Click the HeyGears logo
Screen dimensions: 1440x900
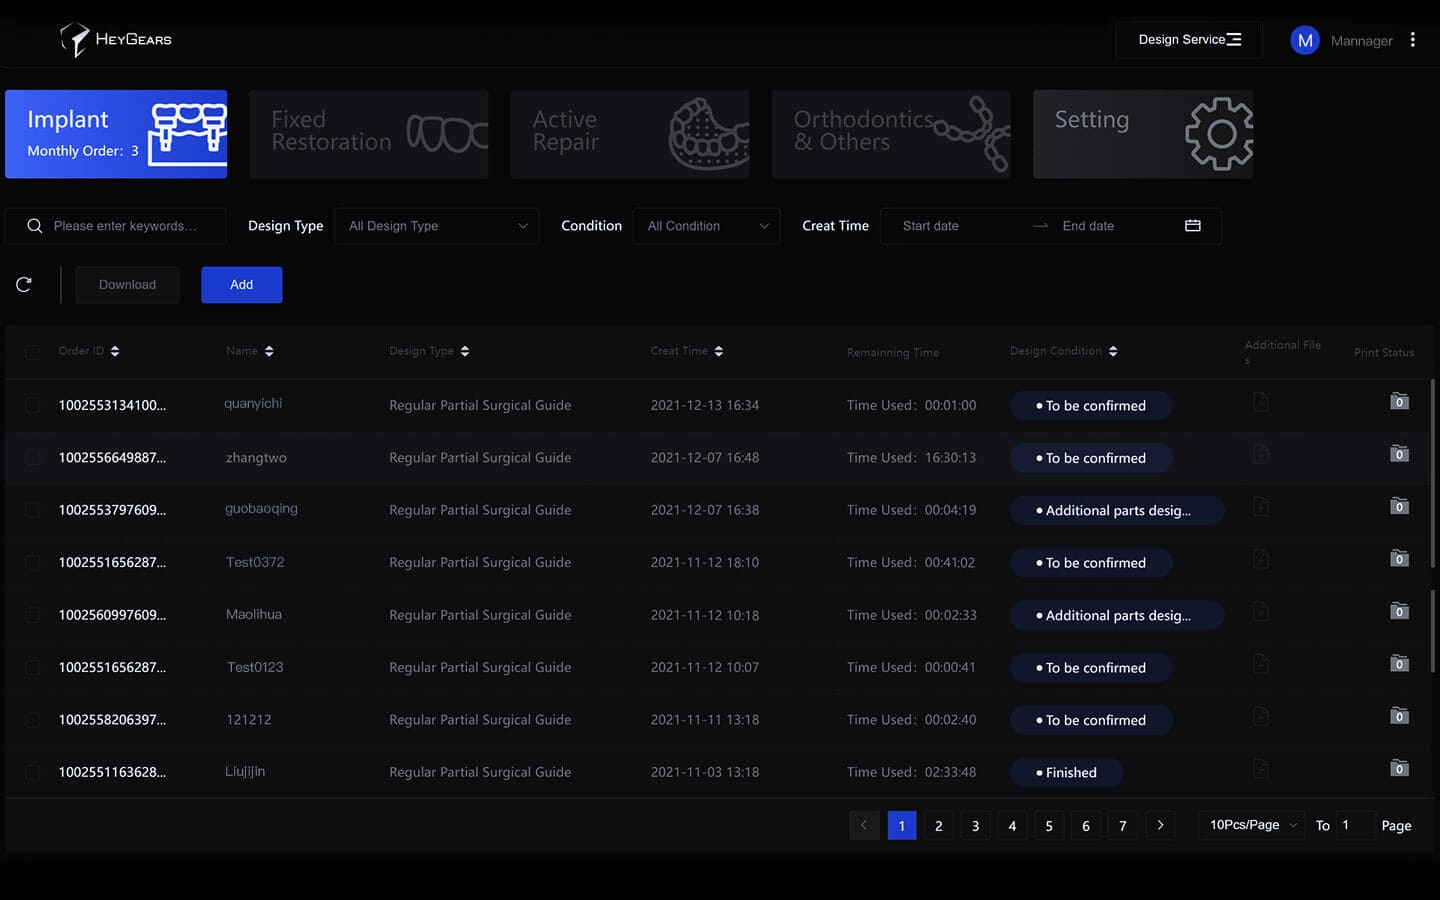click(x=116, y=40)
